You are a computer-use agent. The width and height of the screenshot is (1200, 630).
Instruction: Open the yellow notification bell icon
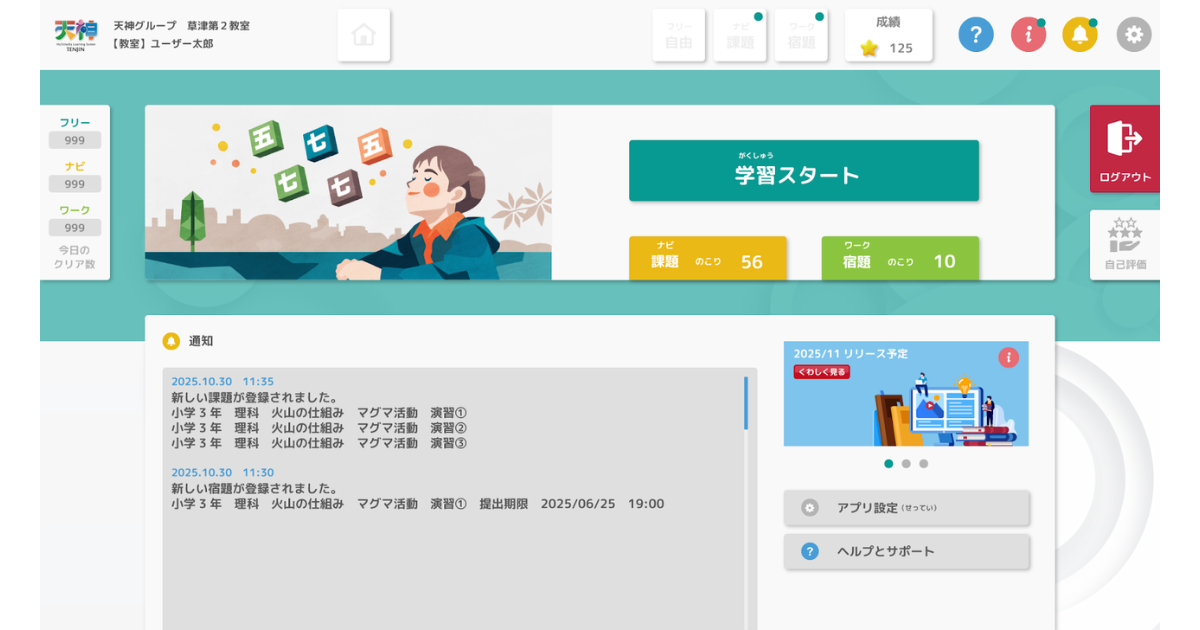pyautogui.click(x=1080, y=34)
